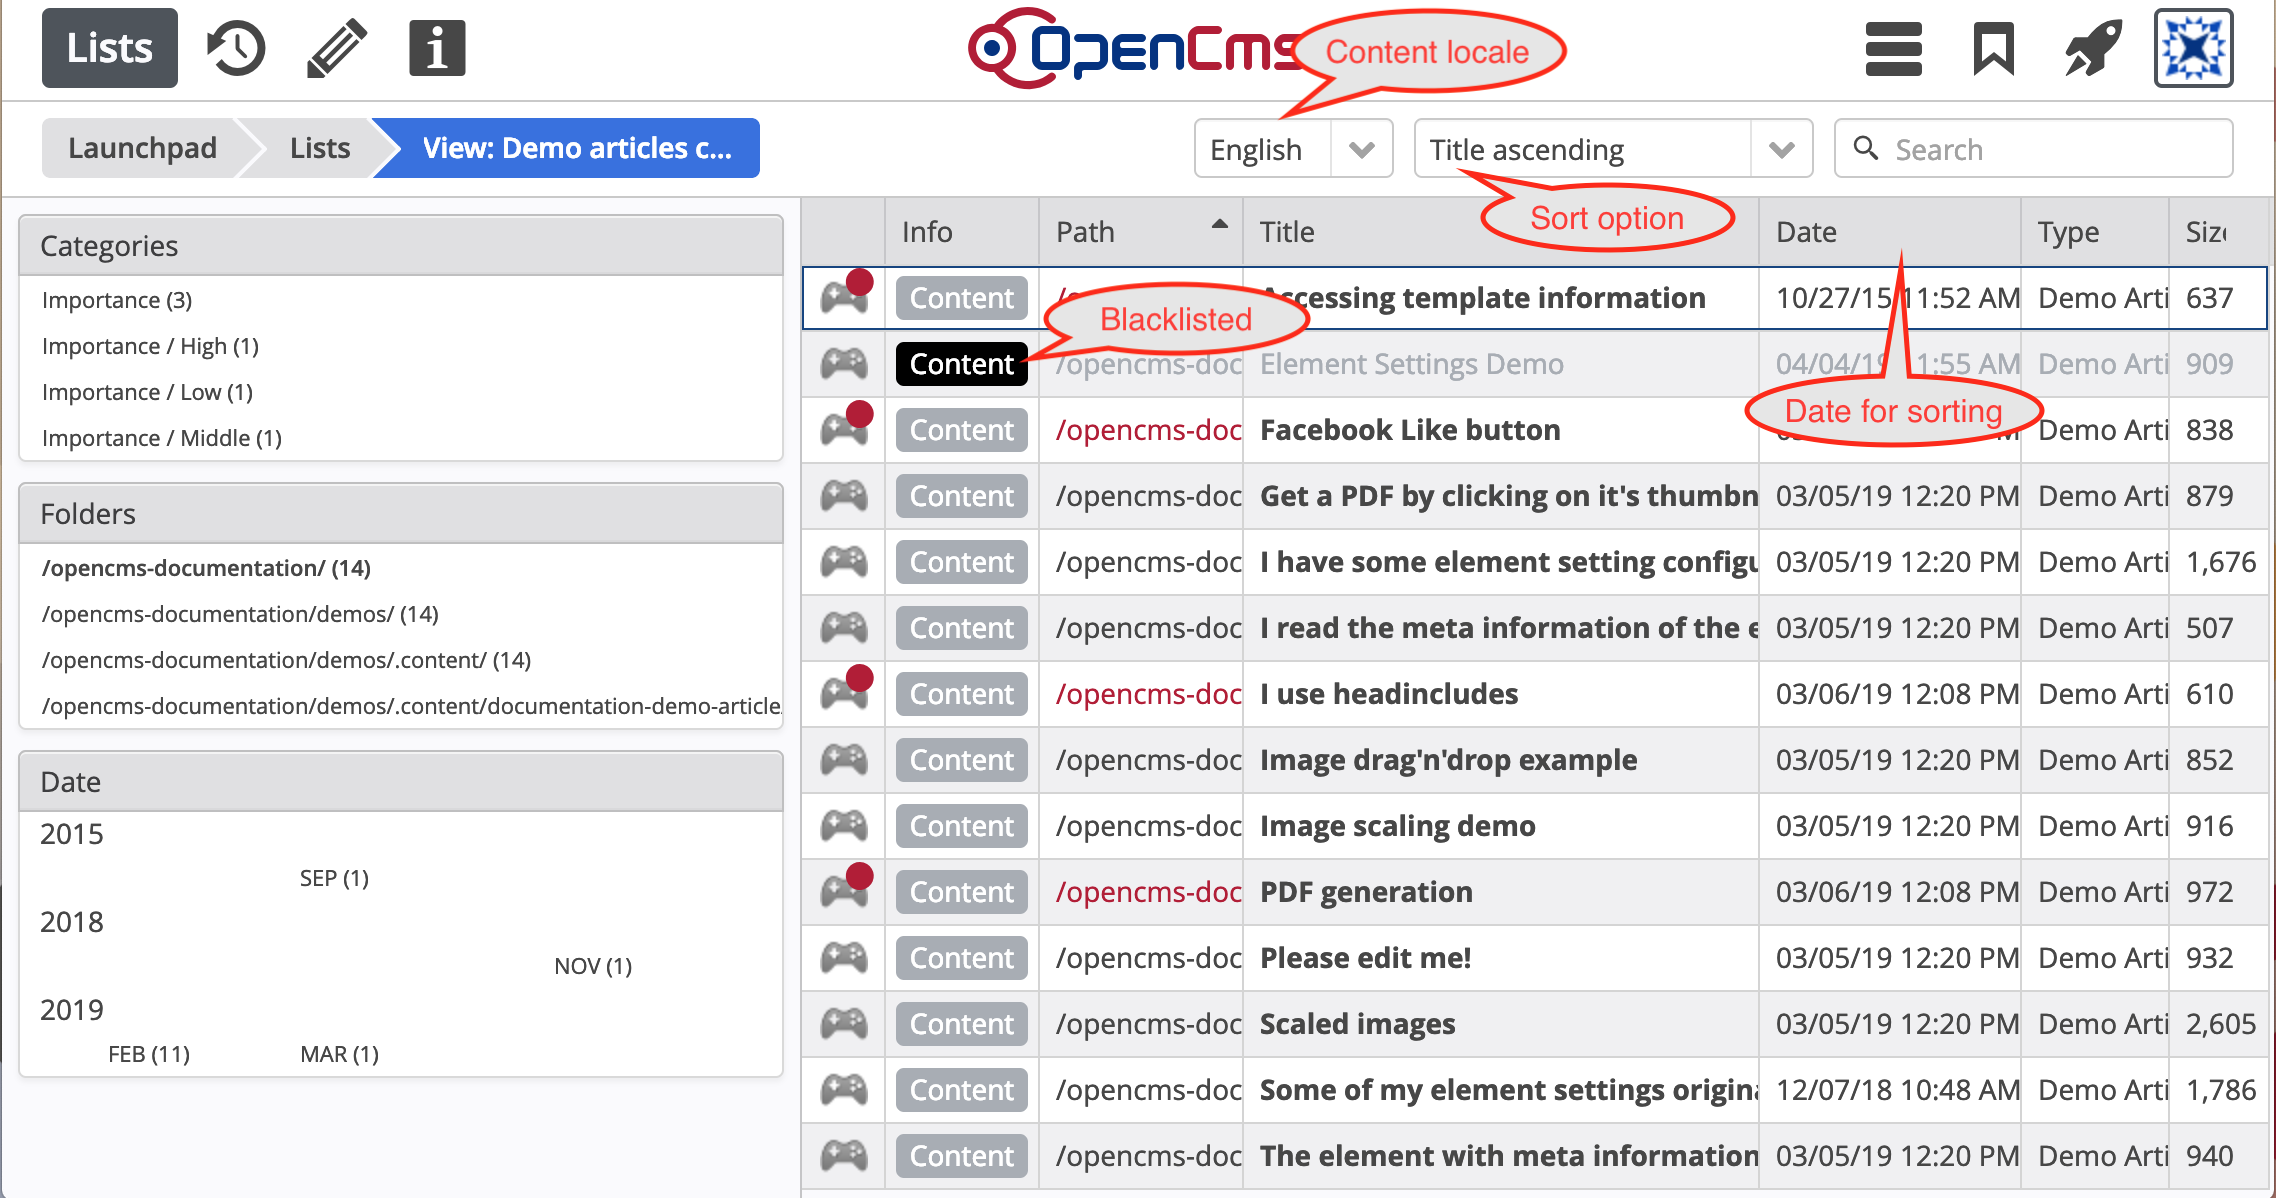Viewport: 2276px width, 1198px height.
Task: Click resource icon of Image scaling demo
Action: (844, 825)
